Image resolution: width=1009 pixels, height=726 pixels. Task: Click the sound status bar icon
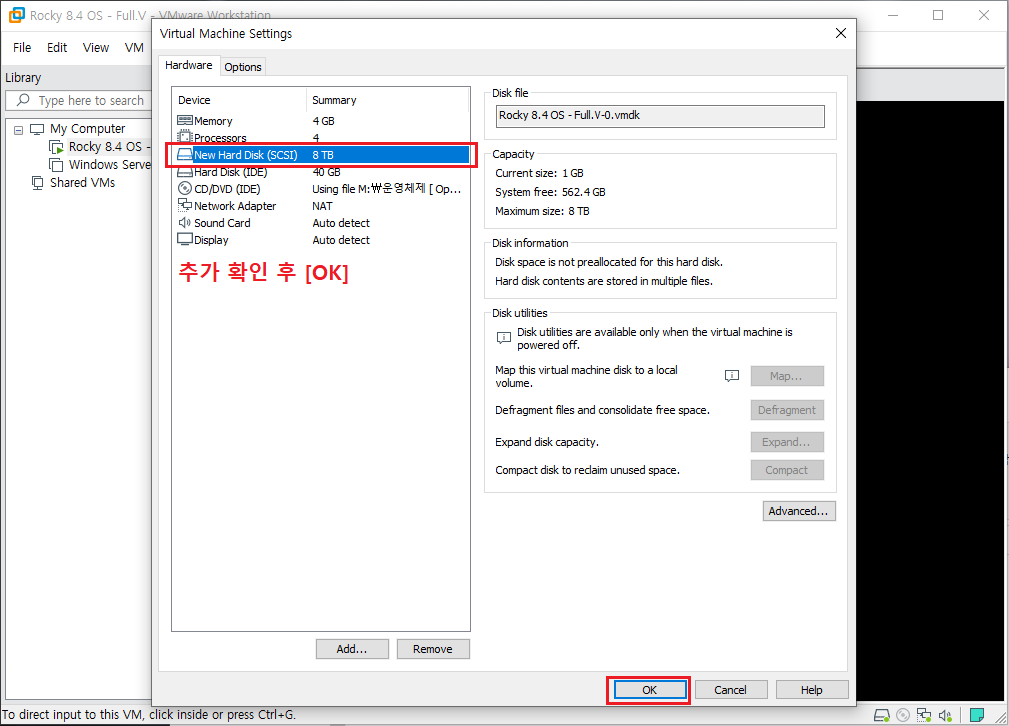[945, 715]
